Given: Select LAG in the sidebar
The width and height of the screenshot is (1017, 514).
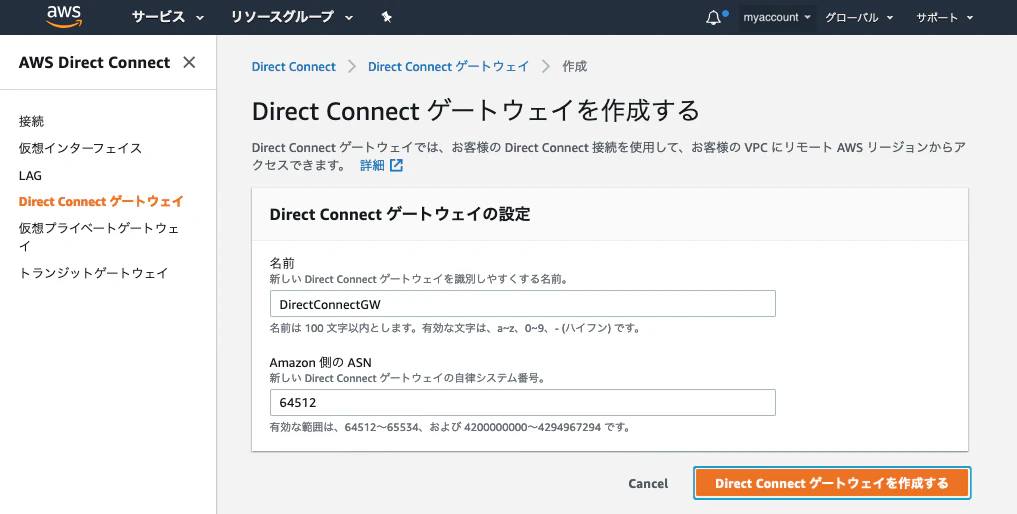Looking at the screenshot, I should point(30,175).
